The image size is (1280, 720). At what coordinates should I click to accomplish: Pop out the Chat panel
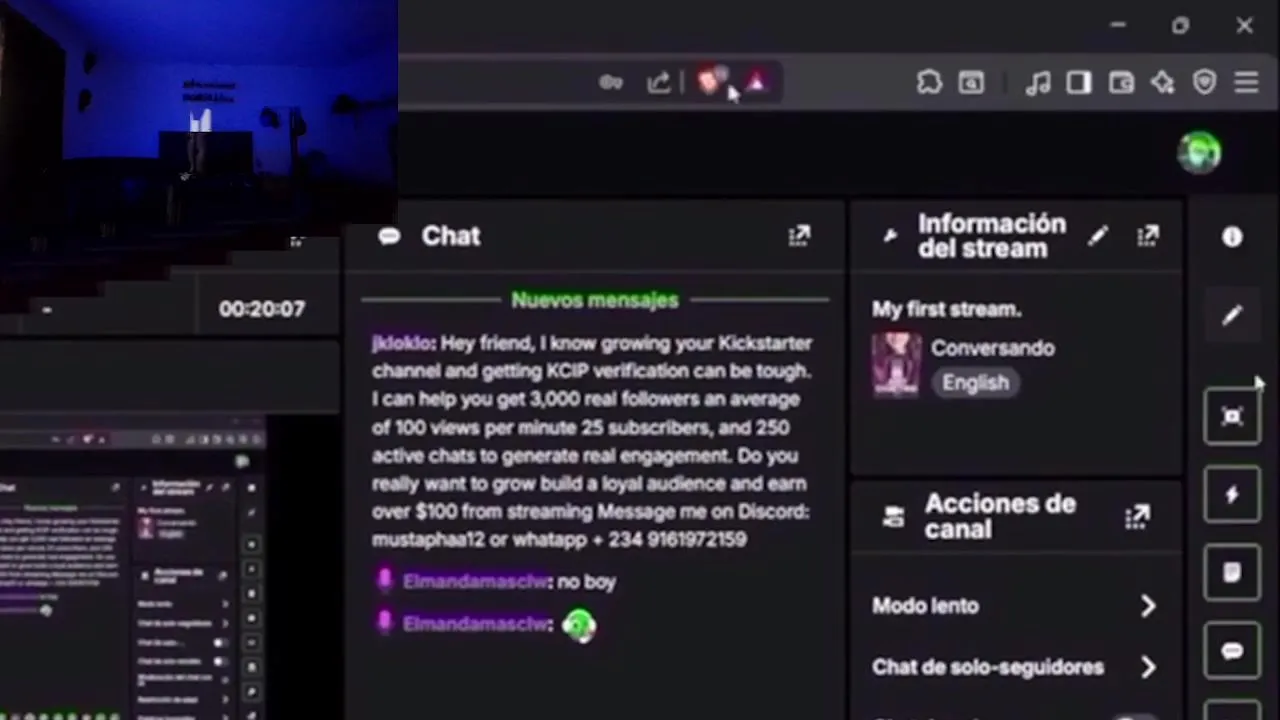tap(799, 236)
